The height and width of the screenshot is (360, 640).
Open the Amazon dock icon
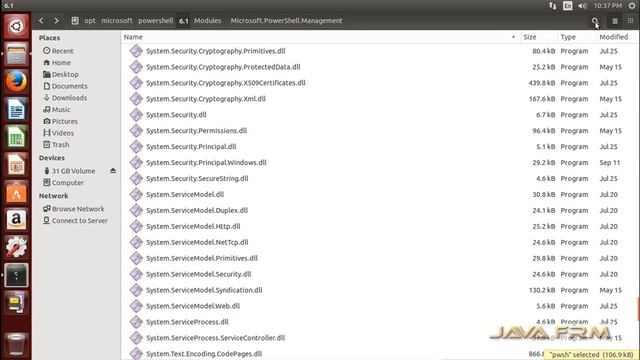tap(16, 220)
